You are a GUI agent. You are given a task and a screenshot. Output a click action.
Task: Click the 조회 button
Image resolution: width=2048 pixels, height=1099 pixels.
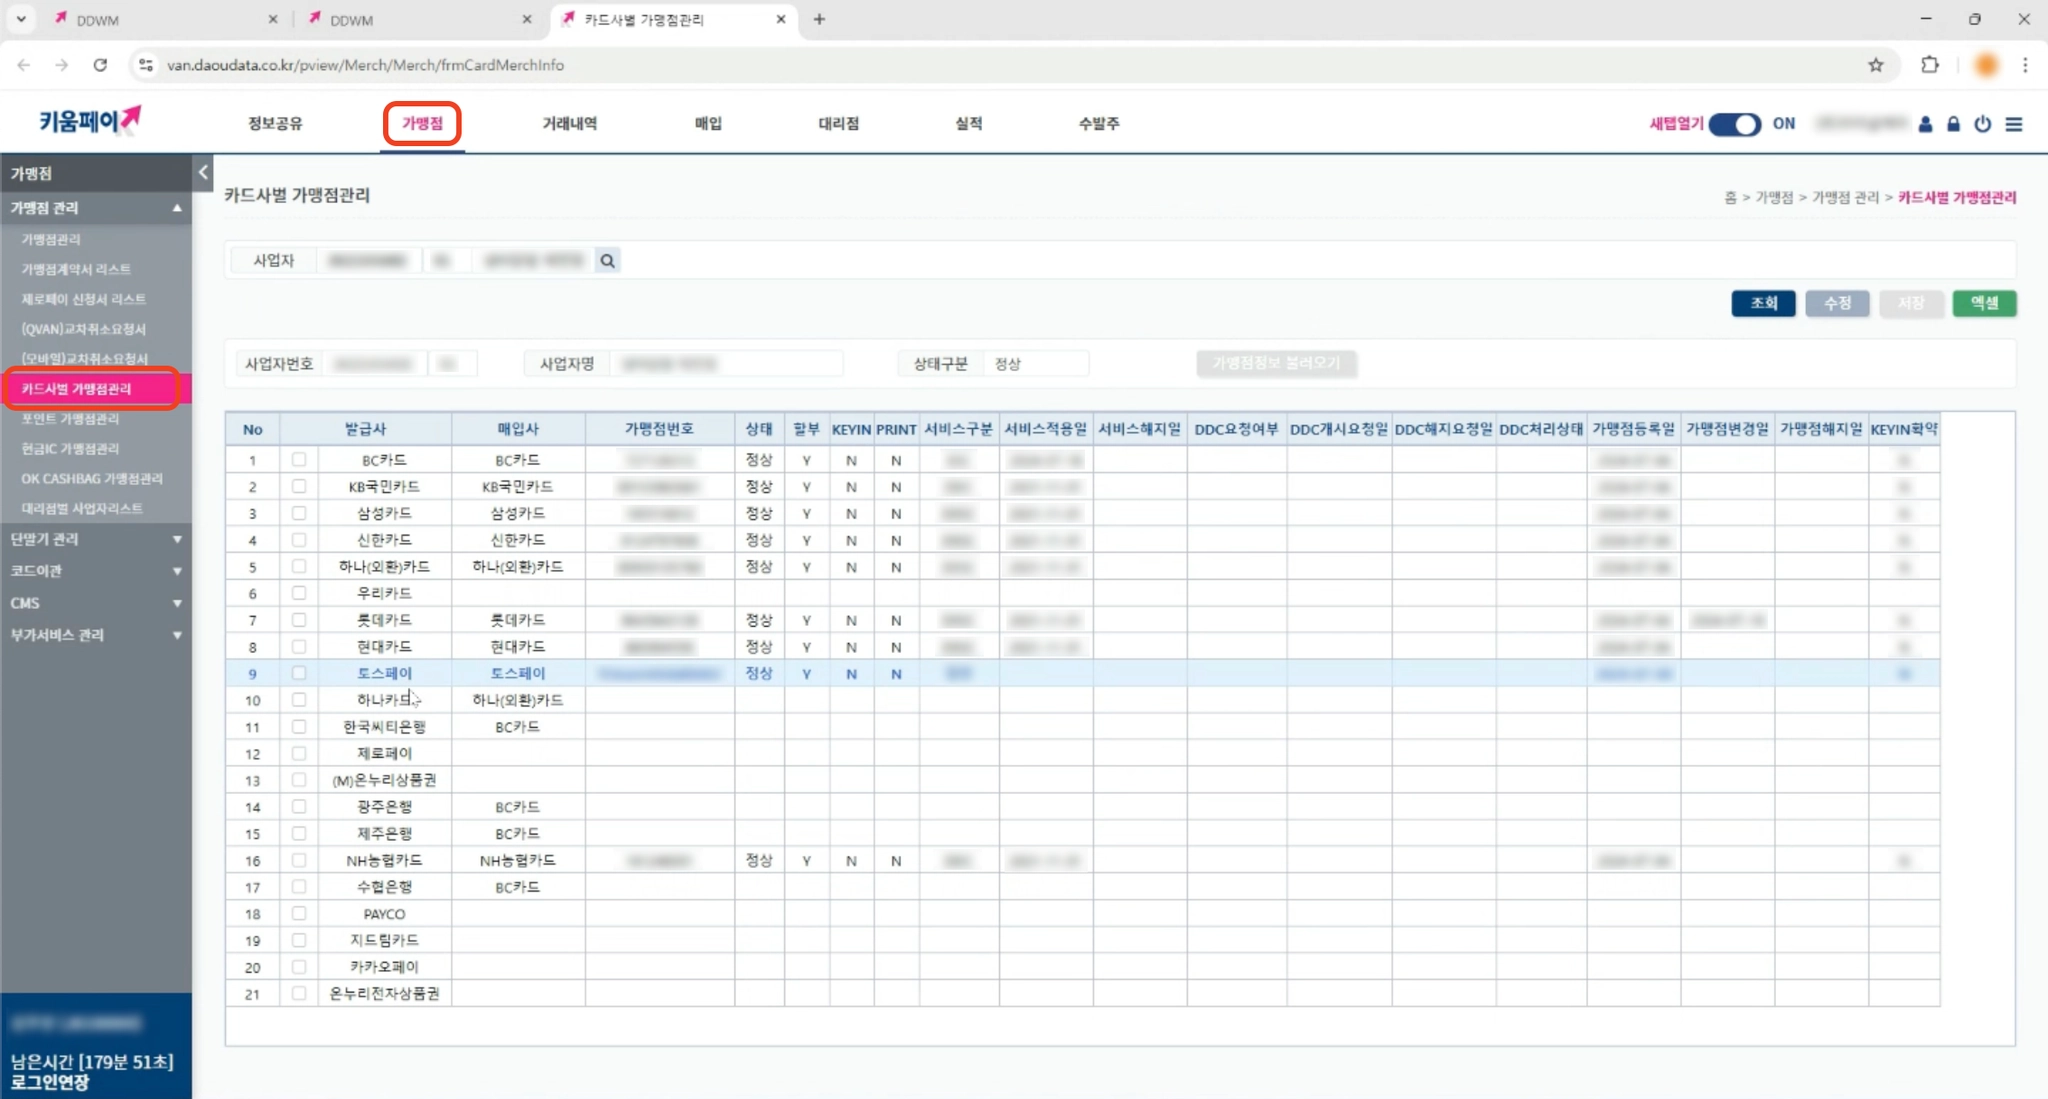1763,303
